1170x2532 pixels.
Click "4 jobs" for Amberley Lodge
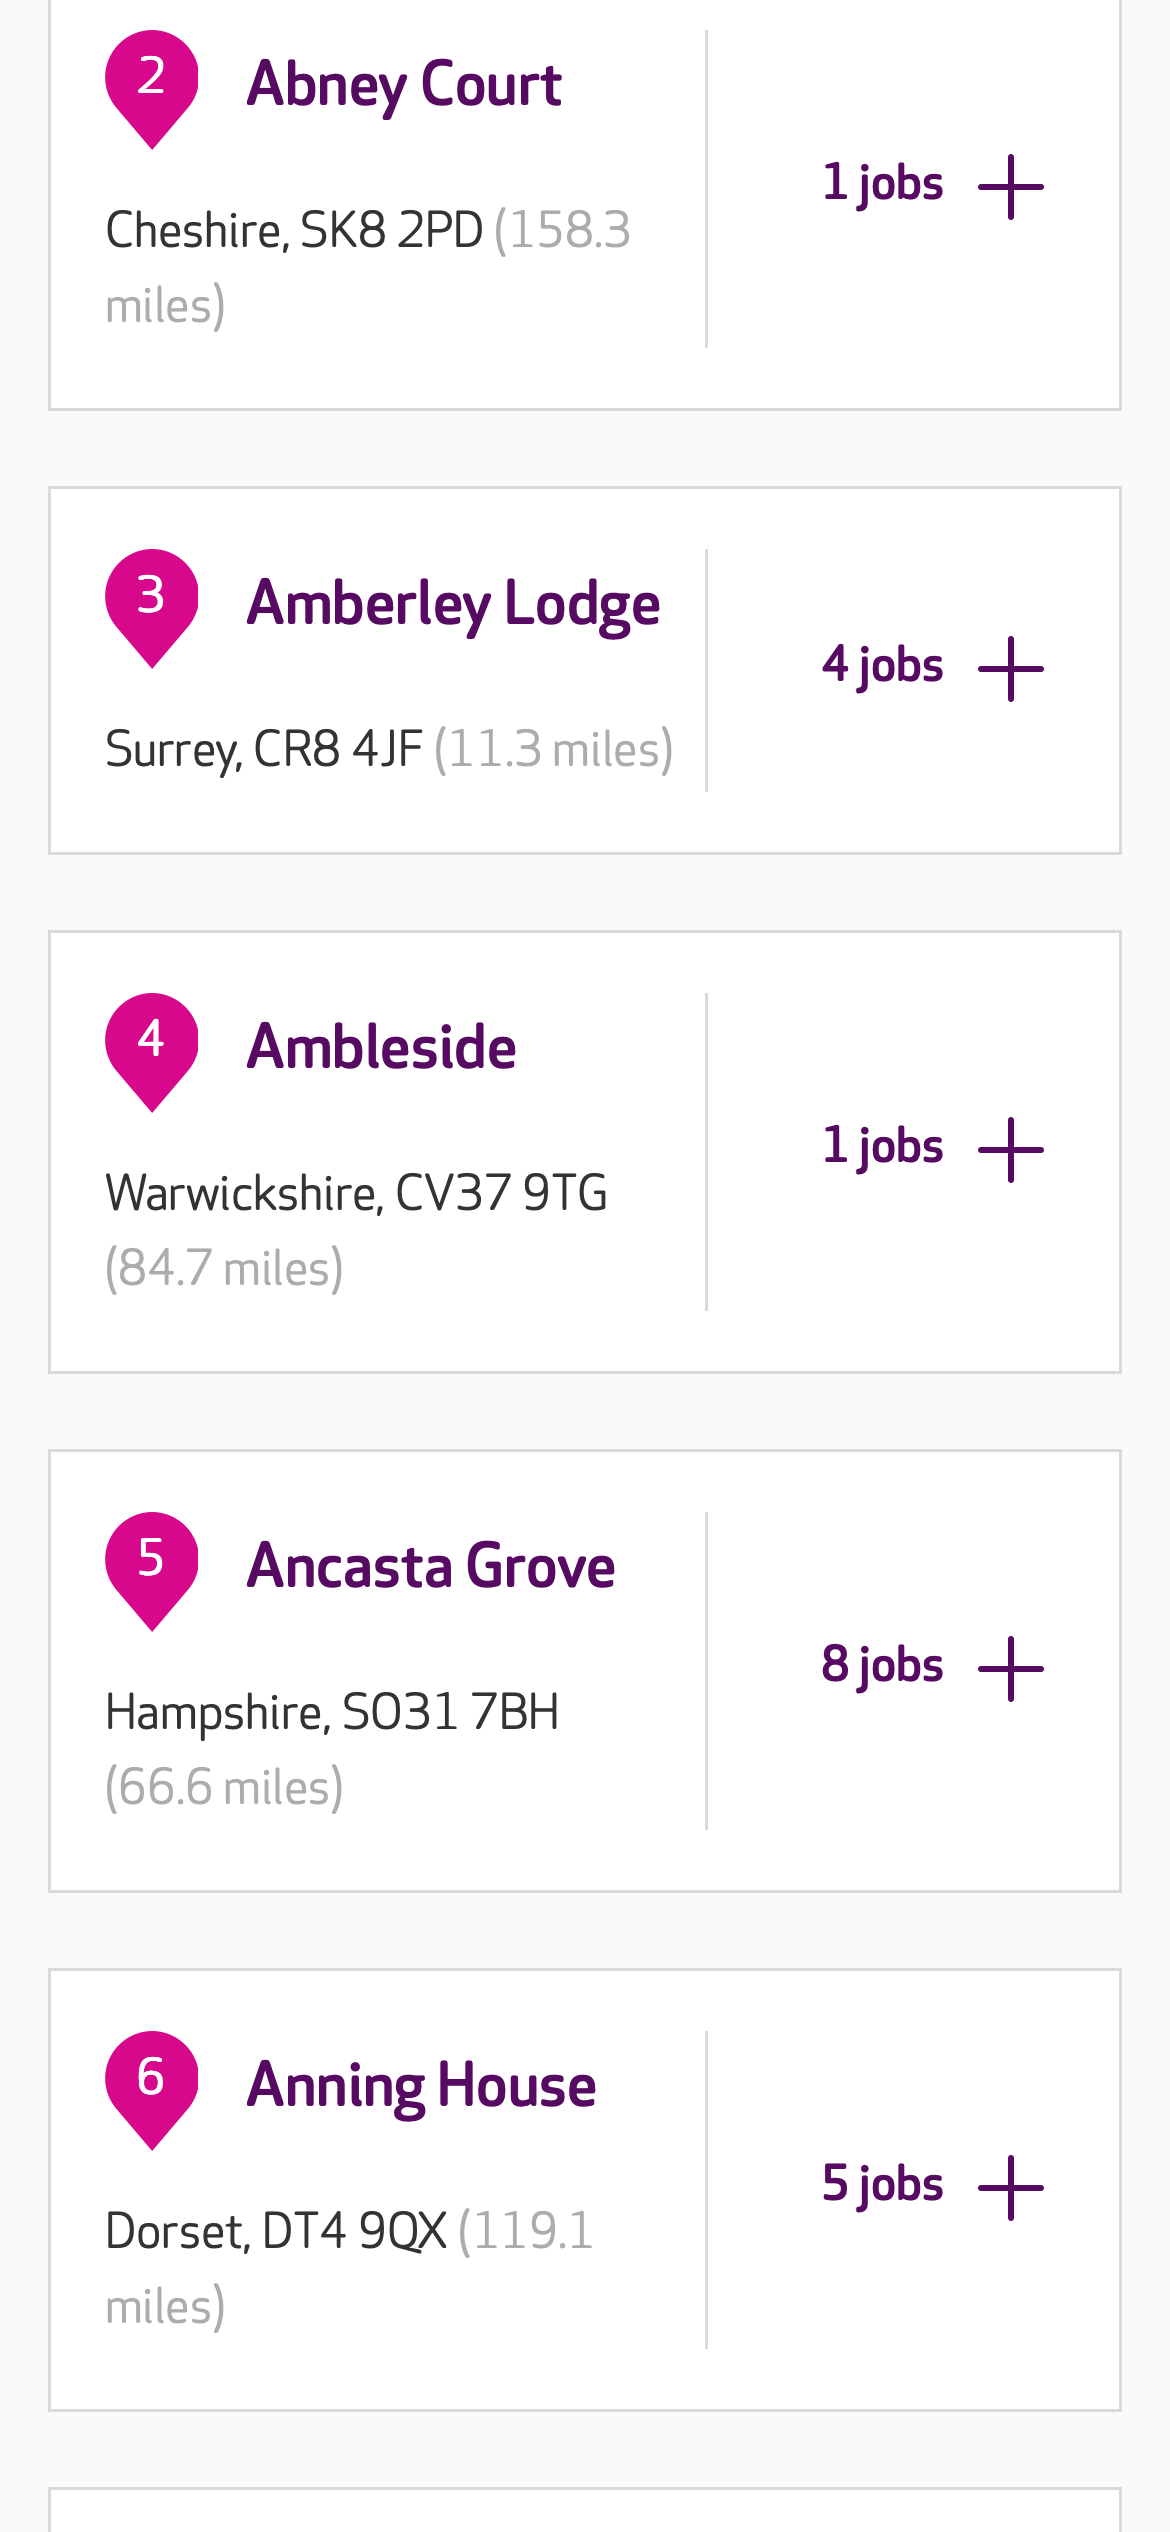click(x=882, y=666)
